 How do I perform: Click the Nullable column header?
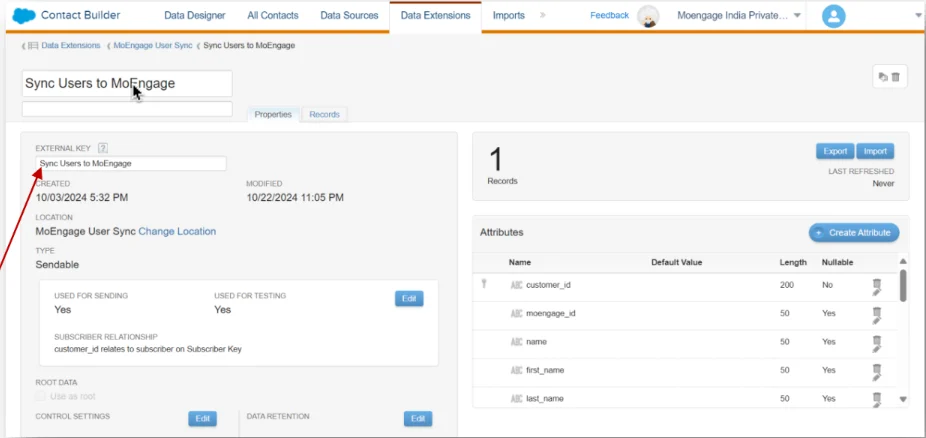837,262
